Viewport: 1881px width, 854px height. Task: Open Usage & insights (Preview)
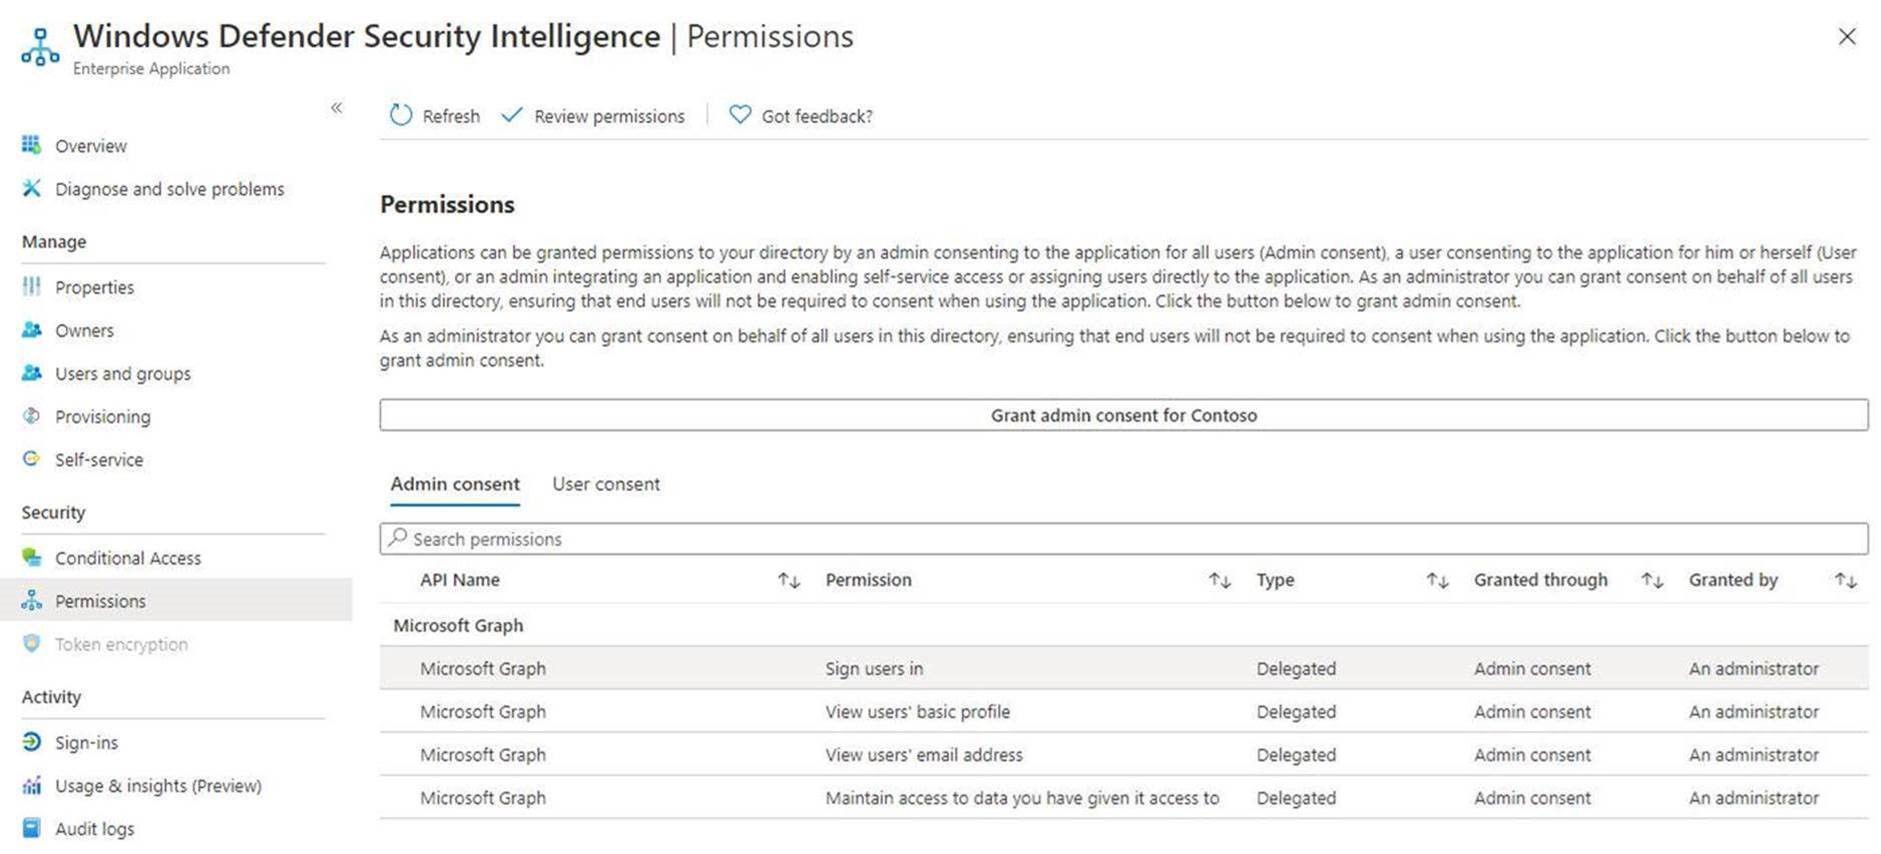158,786
